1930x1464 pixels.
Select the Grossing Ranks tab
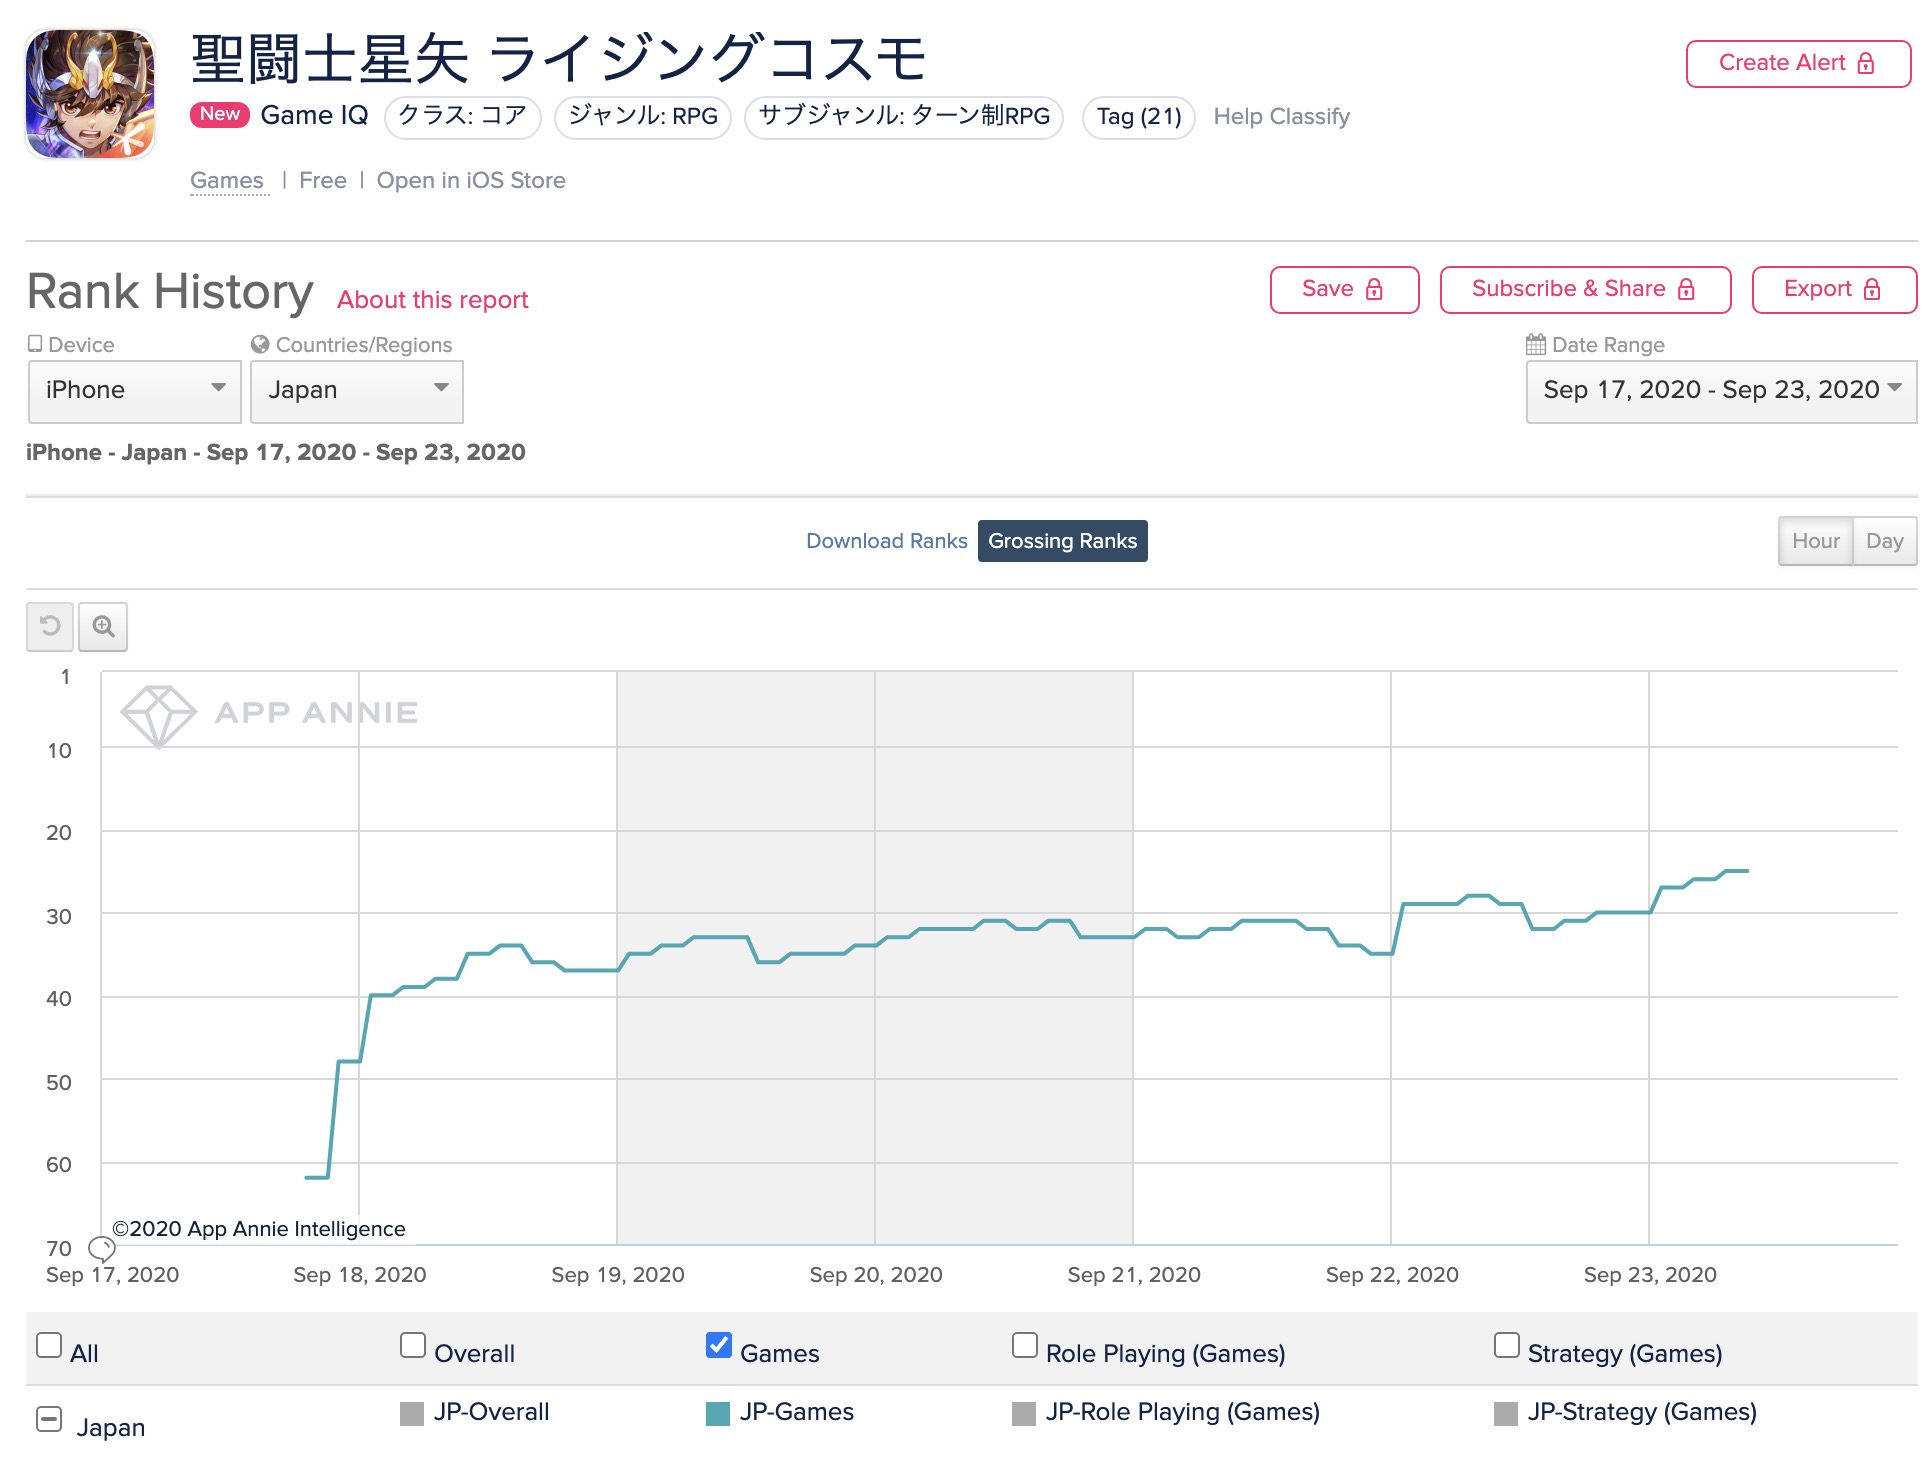pos(1062,541)
